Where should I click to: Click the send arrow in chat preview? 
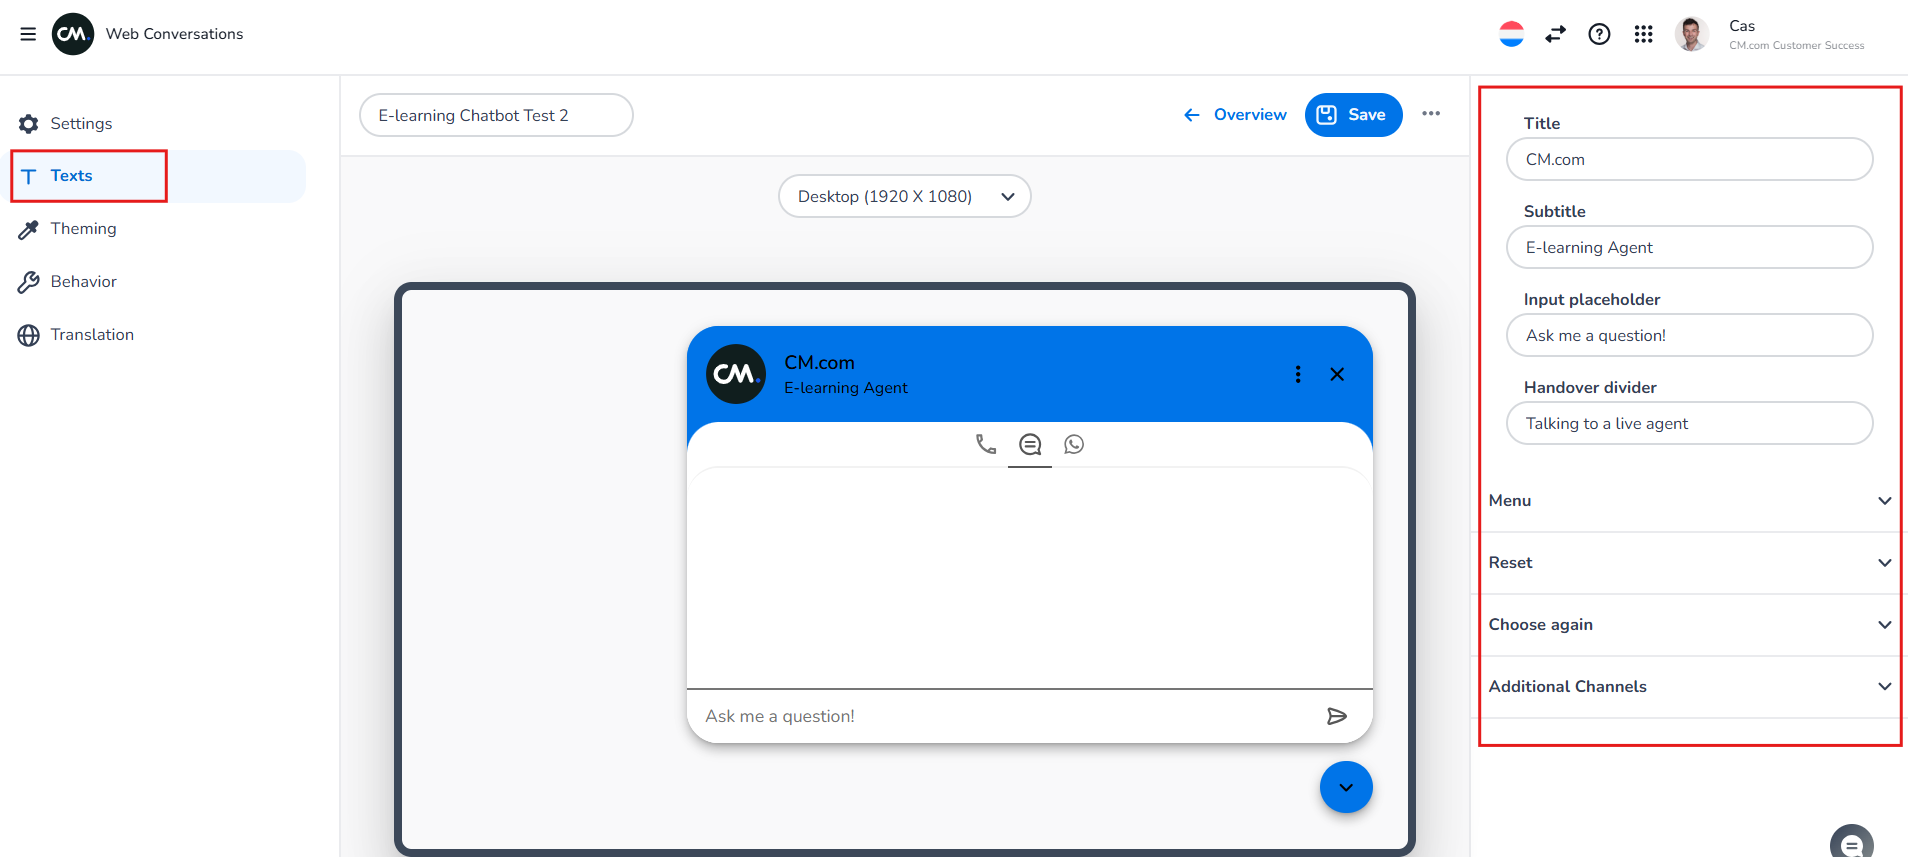click(x=1336, y=716)
